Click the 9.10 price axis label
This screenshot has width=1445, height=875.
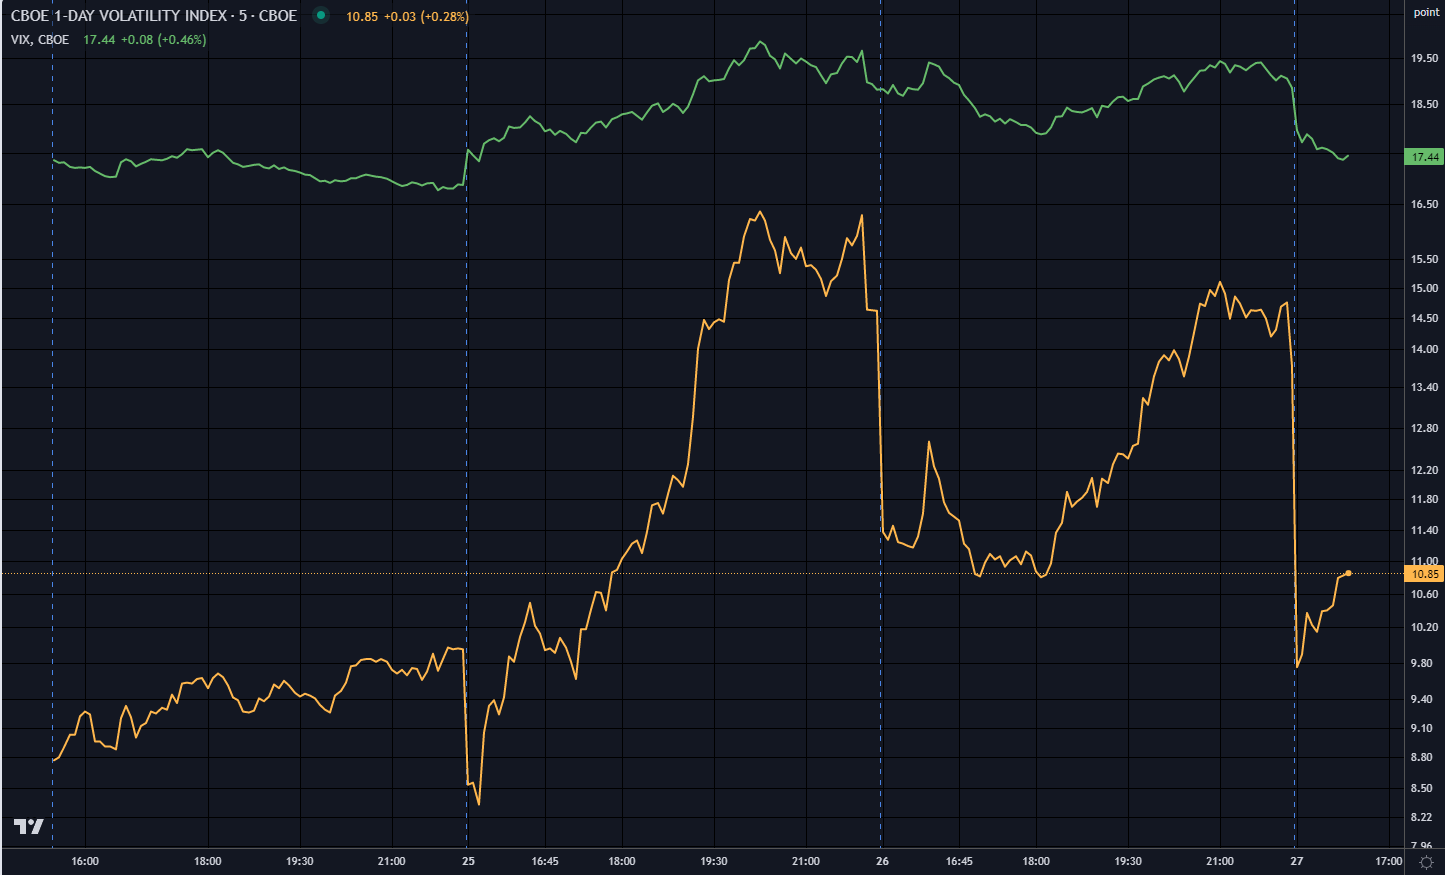pos(1424,728)
